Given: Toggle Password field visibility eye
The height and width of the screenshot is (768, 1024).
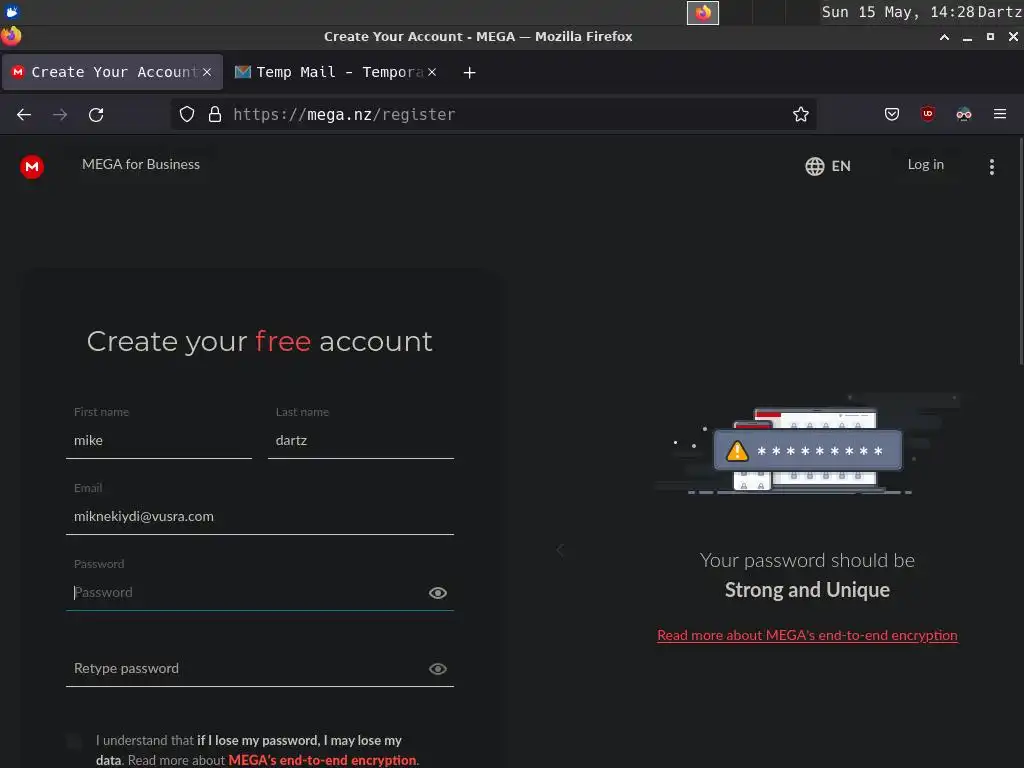Looking at the screenshot, I should 438,593.
